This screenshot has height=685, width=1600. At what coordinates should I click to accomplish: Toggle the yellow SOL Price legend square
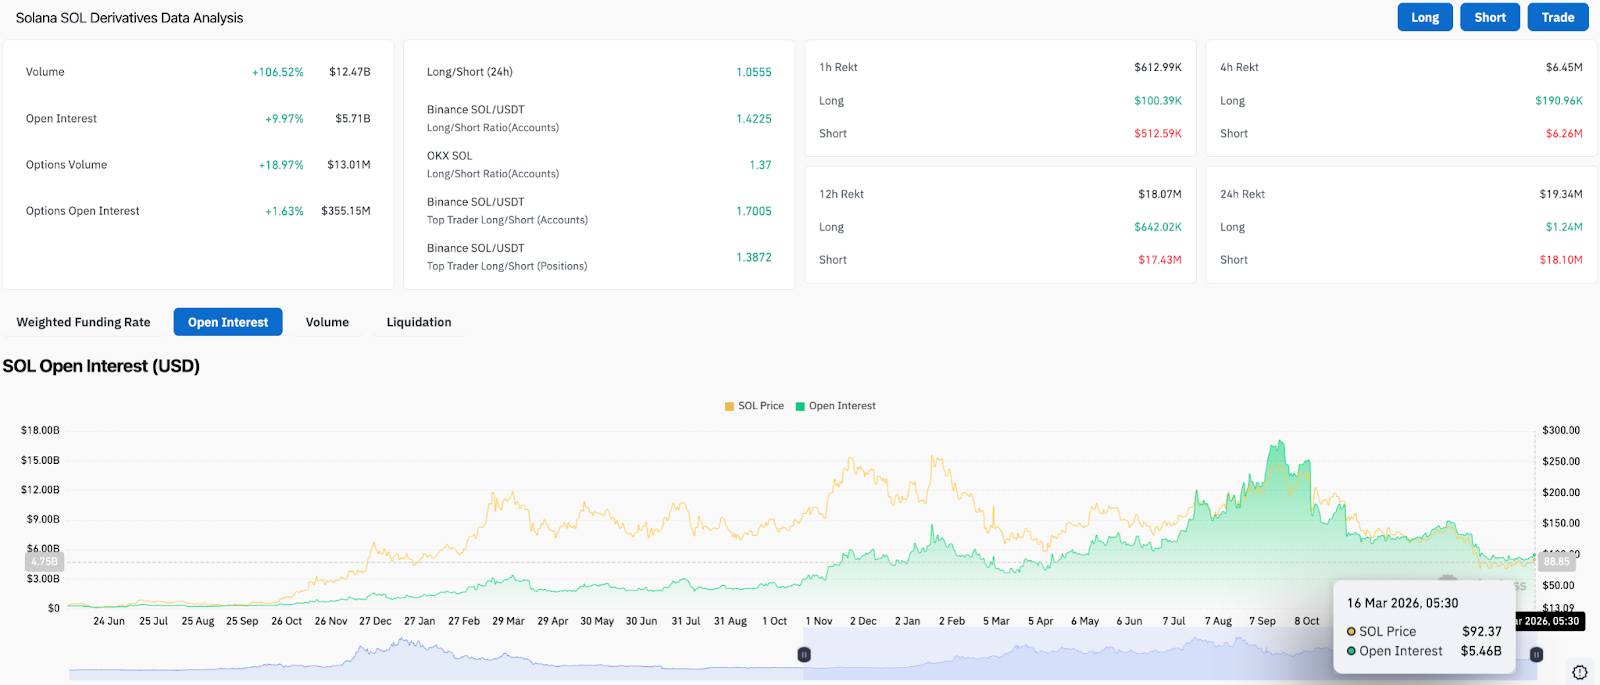(730, 406)
